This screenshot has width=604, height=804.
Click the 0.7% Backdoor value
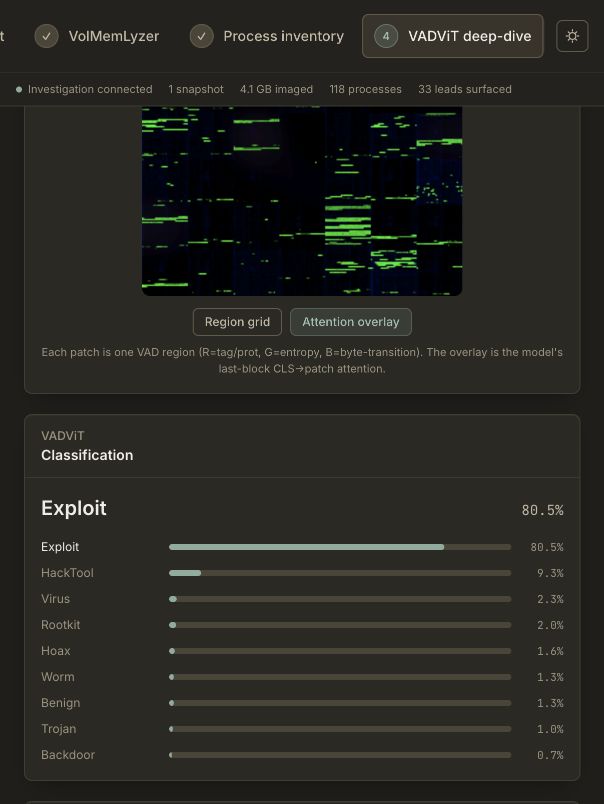tap(550, 755)
